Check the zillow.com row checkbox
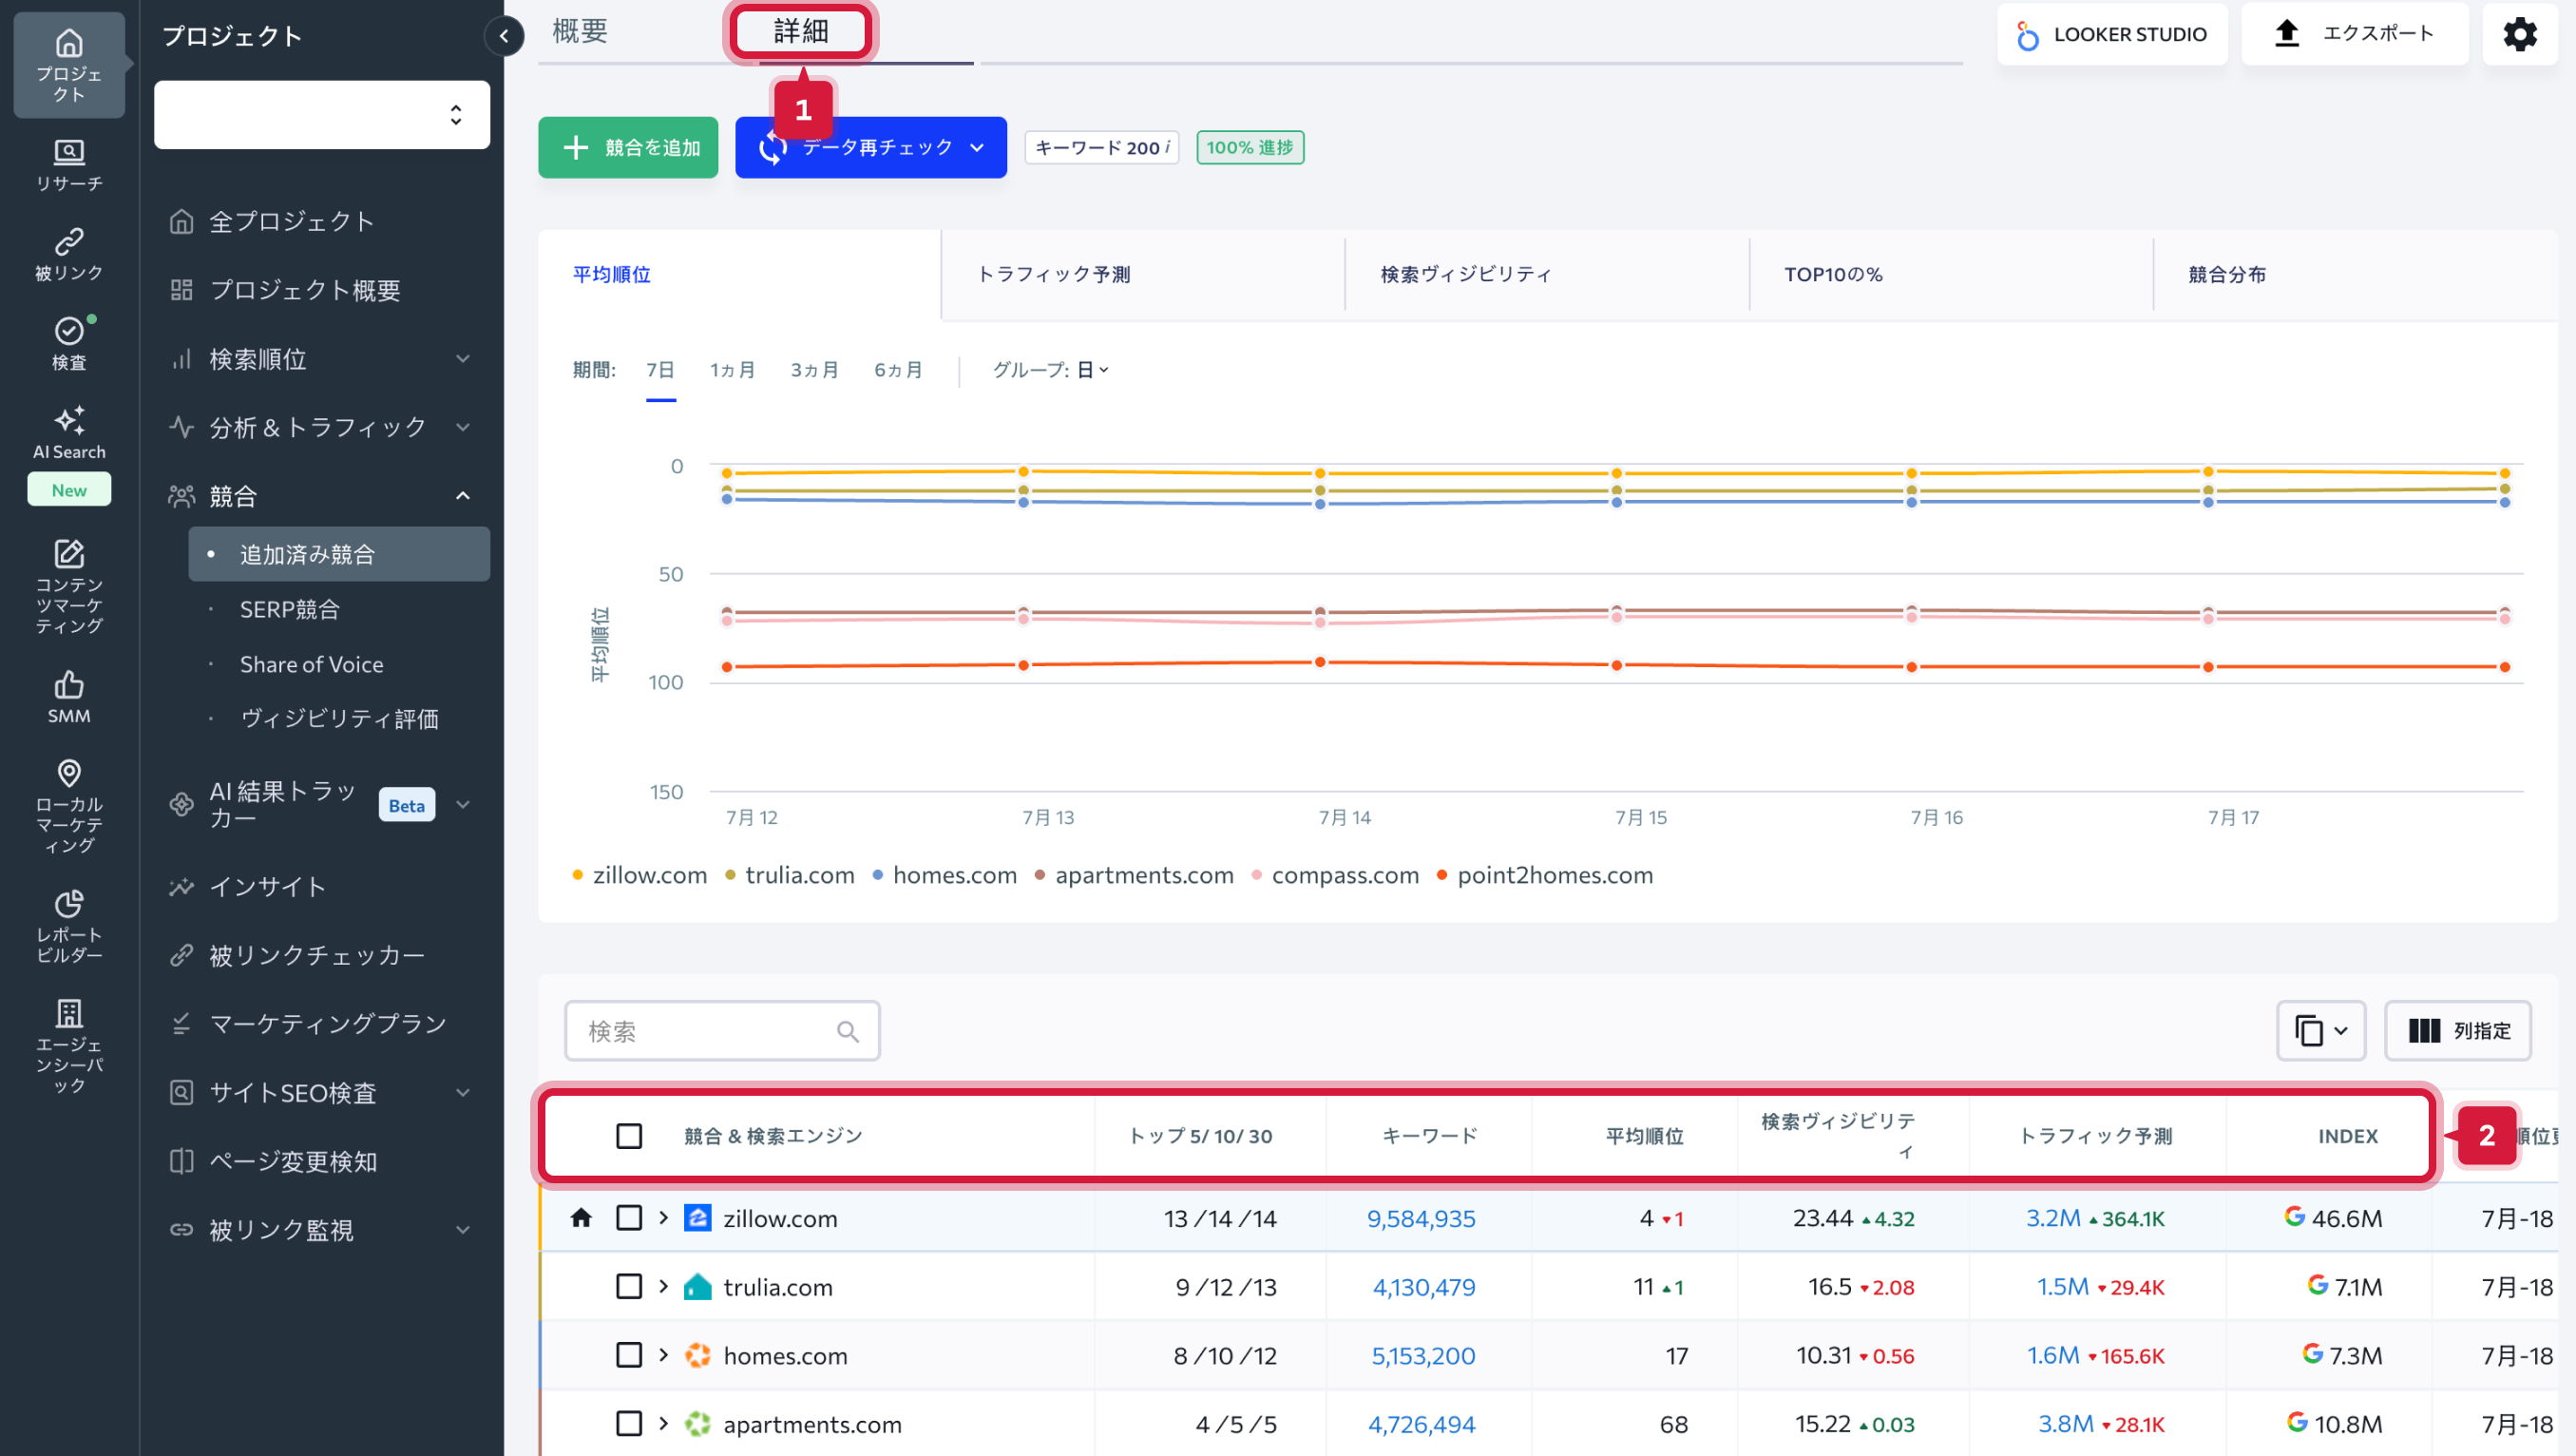Screen dimensions: 2576x1456 coord(629,1218)
